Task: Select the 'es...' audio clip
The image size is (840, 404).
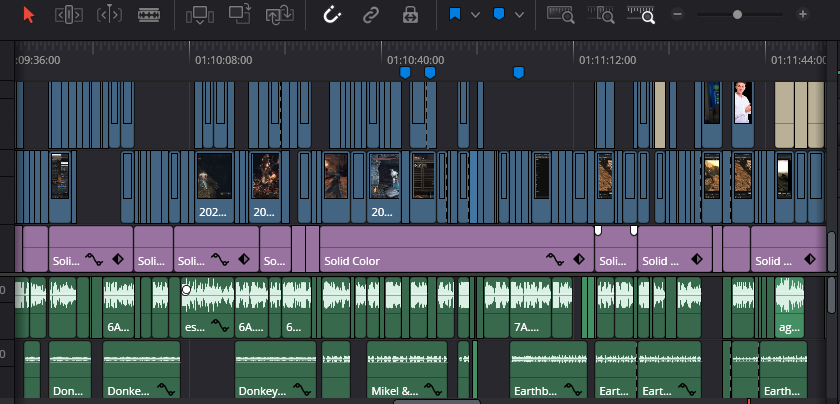Action: click(207, 308)
